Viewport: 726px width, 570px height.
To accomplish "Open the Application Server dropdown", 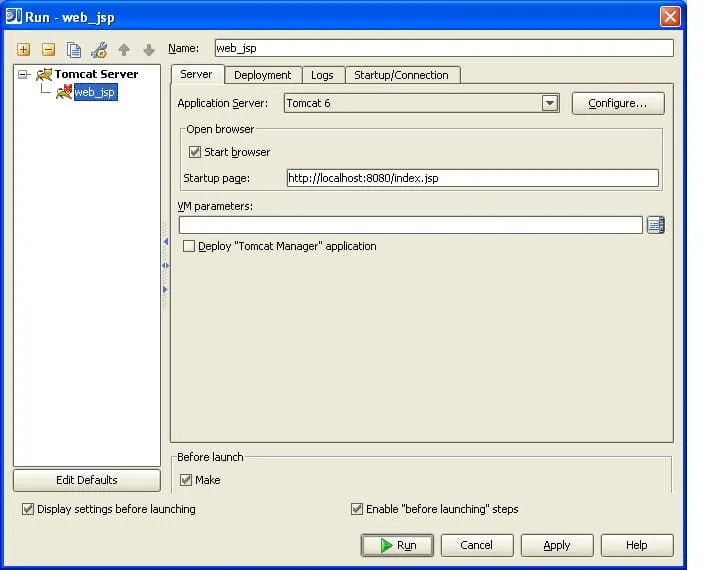I will pyautogui.click(x=549, y=103).
